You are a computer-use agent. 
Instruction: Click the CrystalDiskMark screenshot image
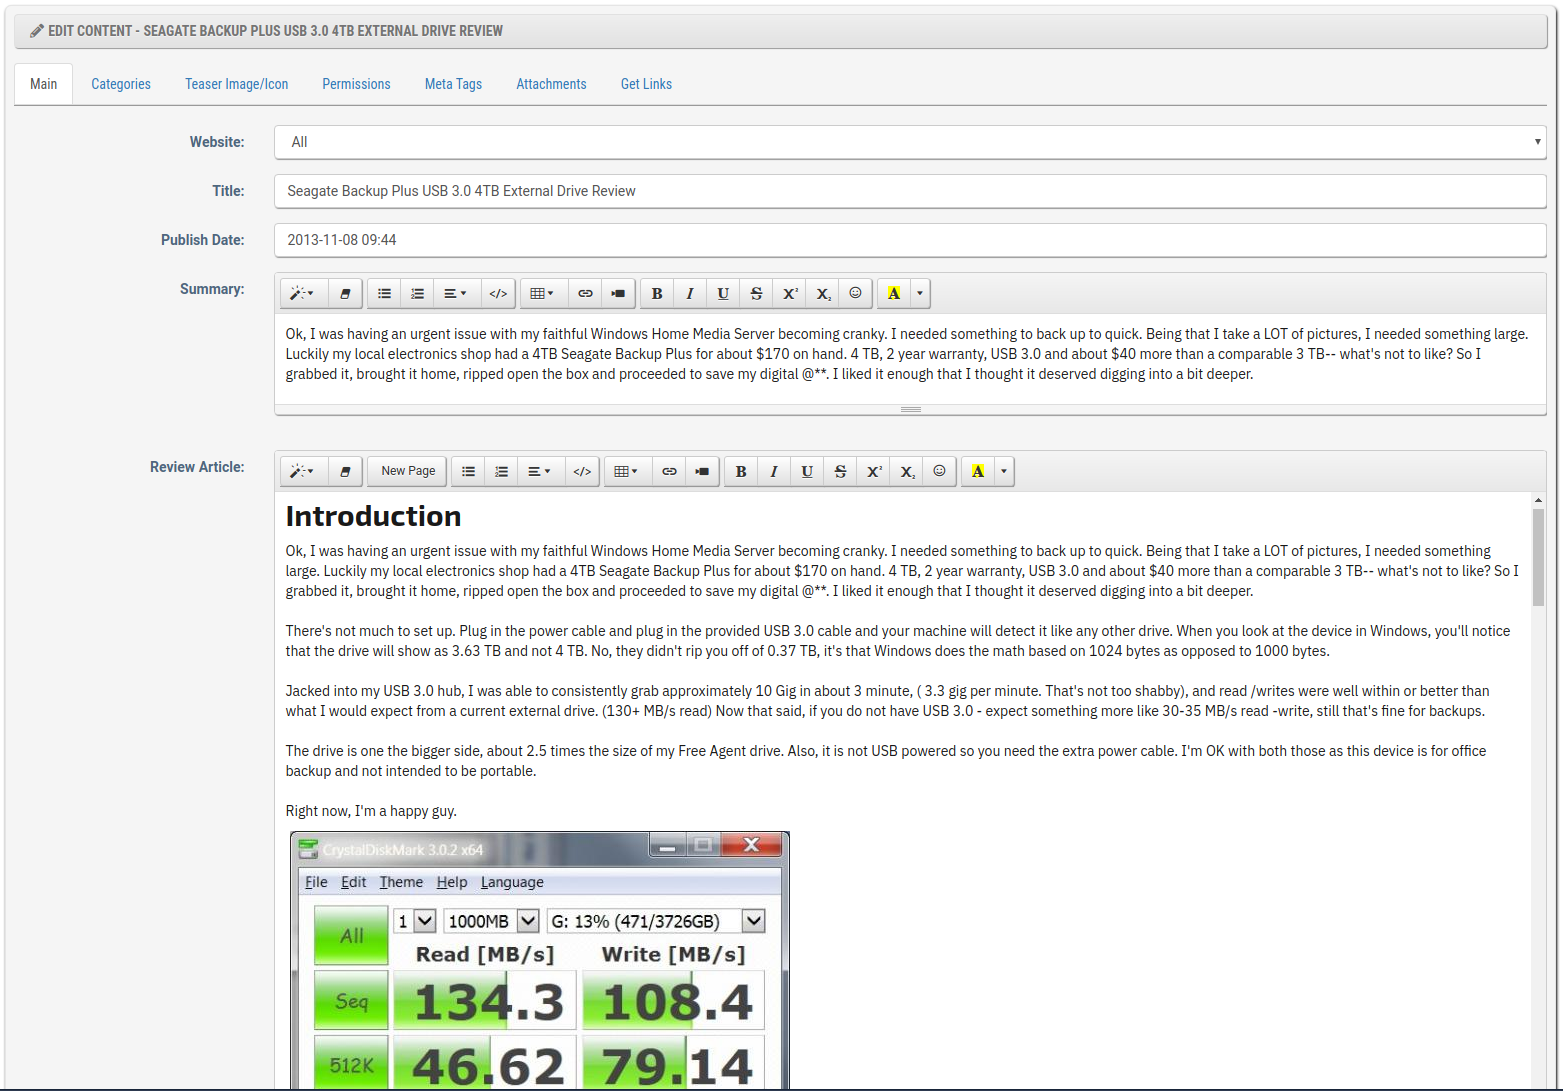point(539,960)
